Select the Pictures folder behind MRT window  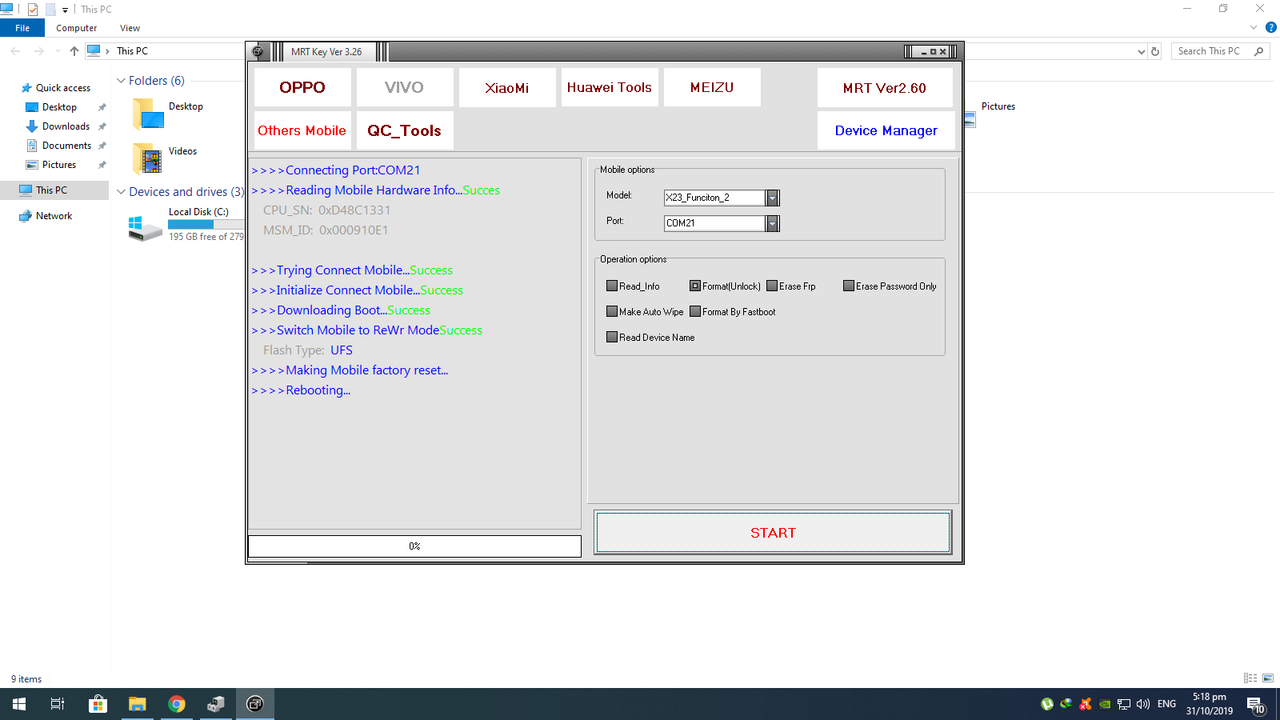coord(997,107)
